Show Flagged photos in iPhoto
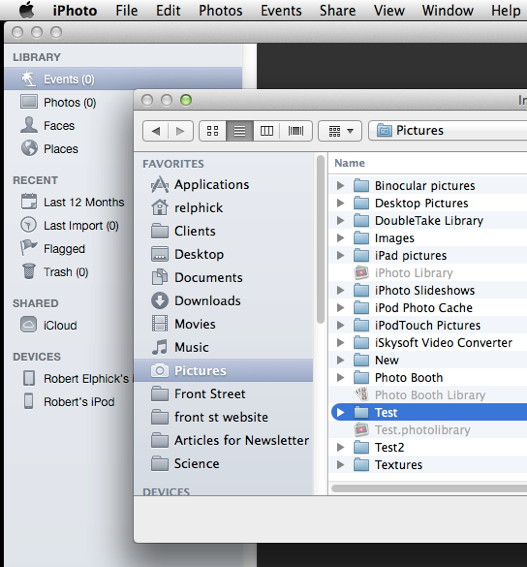Screen dimensions: 527x567 click(x=53, y=248)
